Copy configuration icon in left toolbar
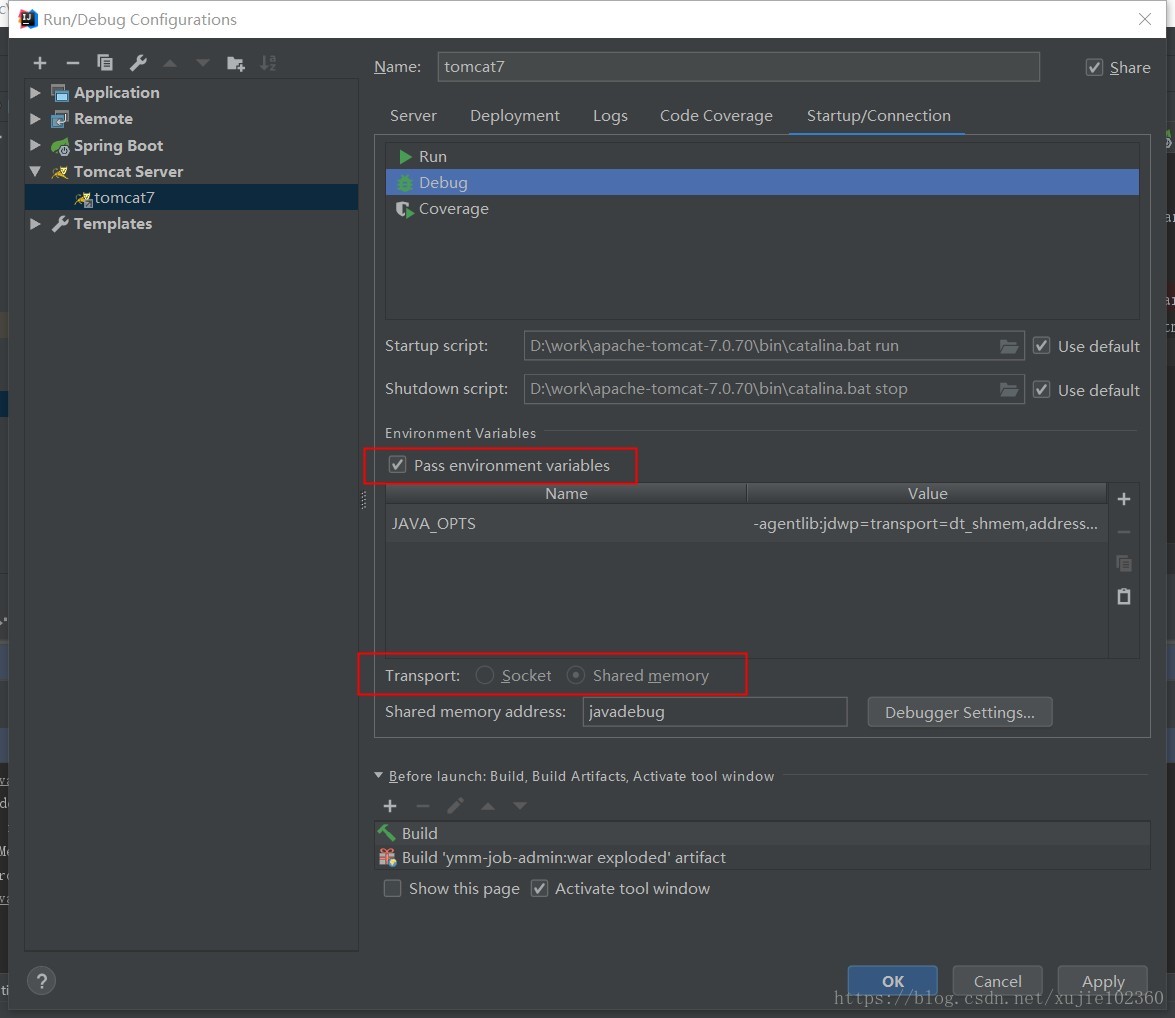 tap(105, 63)
